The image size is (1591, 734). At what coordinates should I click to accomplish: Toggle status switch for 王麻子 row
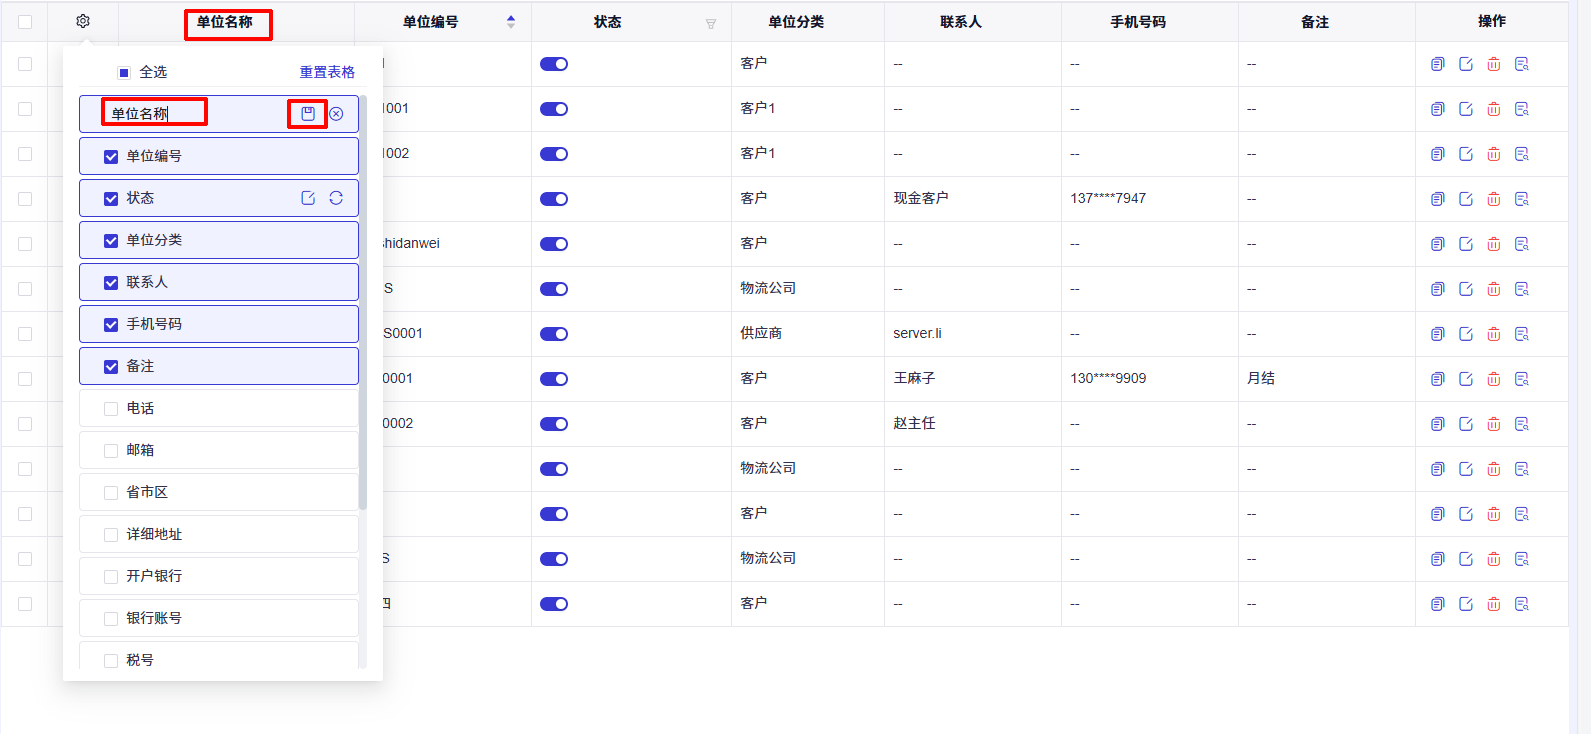pyautogui.click(x=554, y=379)
